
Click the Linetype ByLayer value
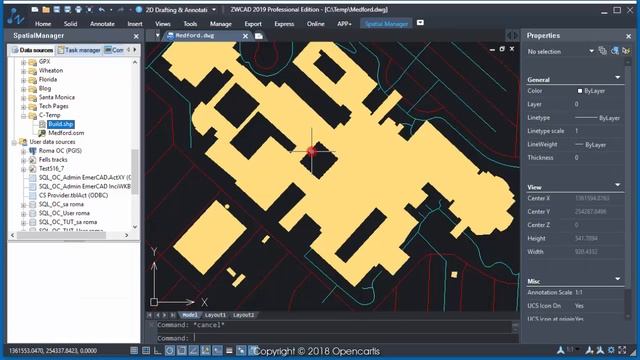(597, 118)
